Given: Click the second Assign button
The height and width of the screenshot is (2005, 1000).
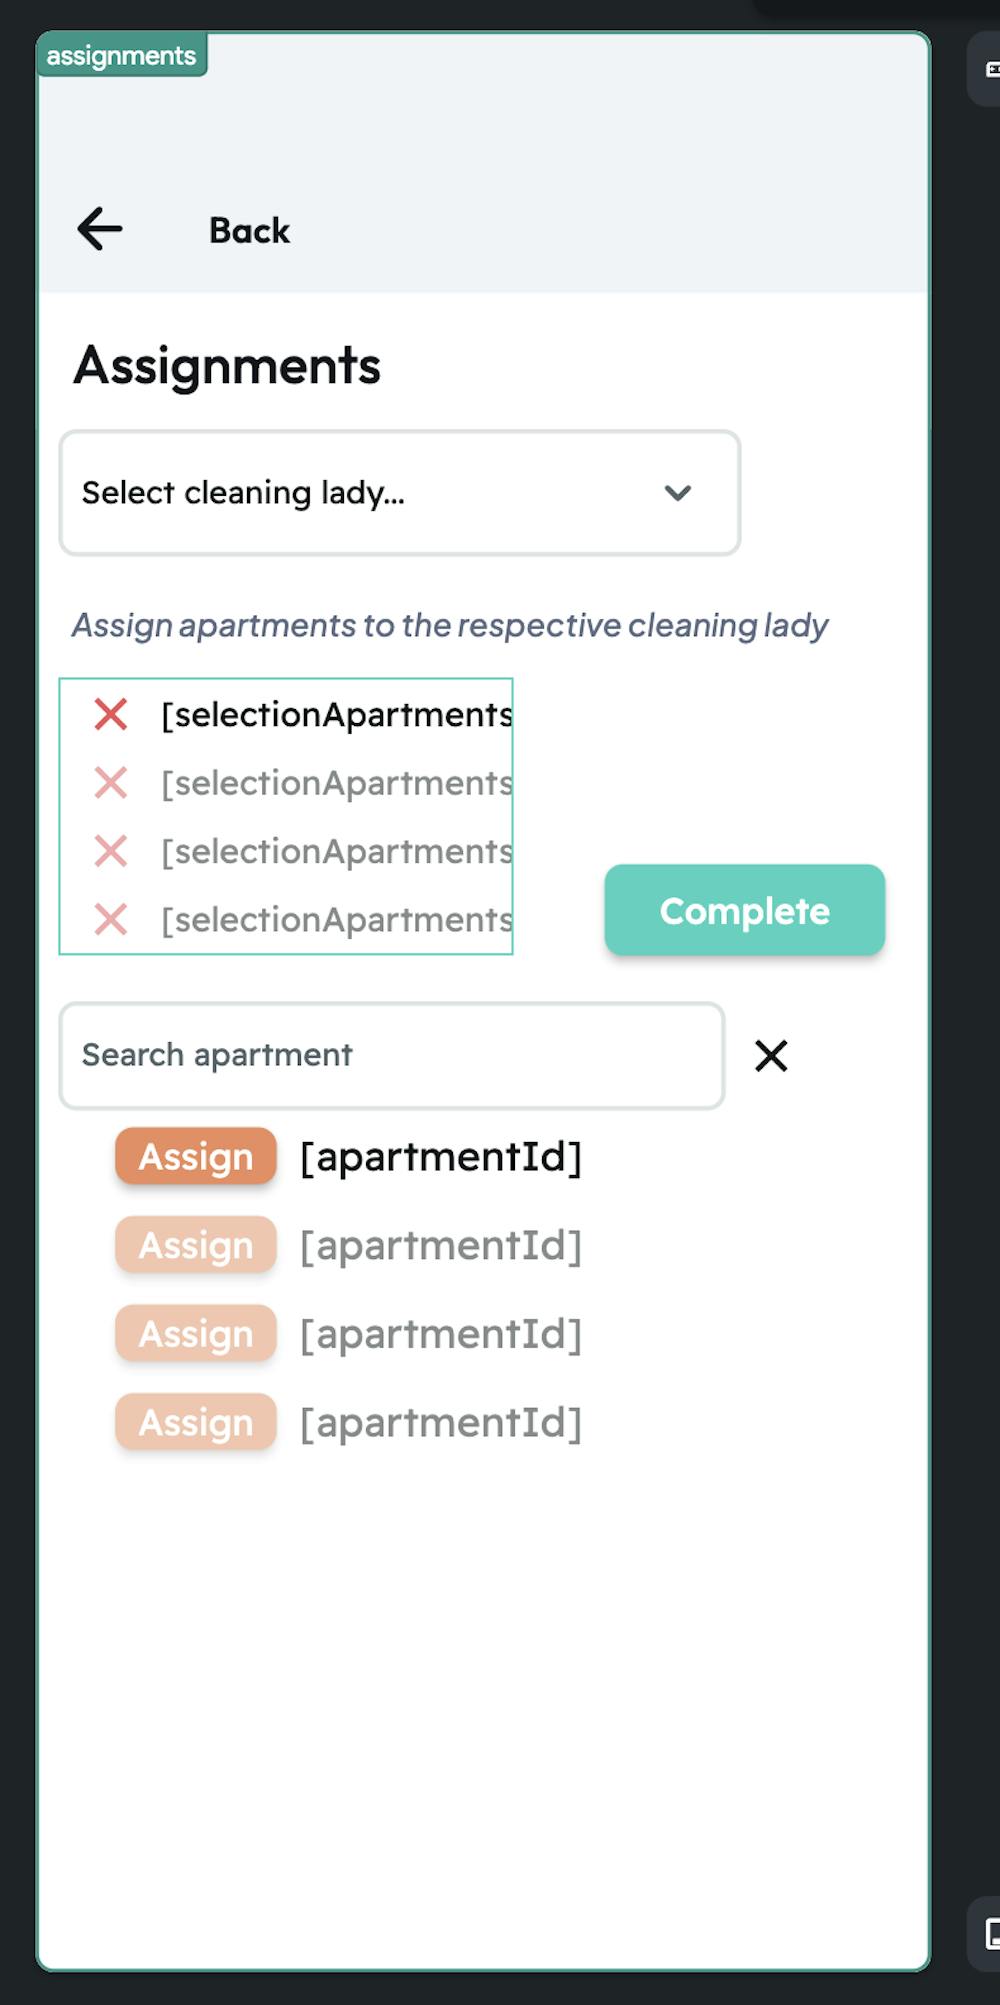Looking at the screenshot, I should click(196, 1245).
